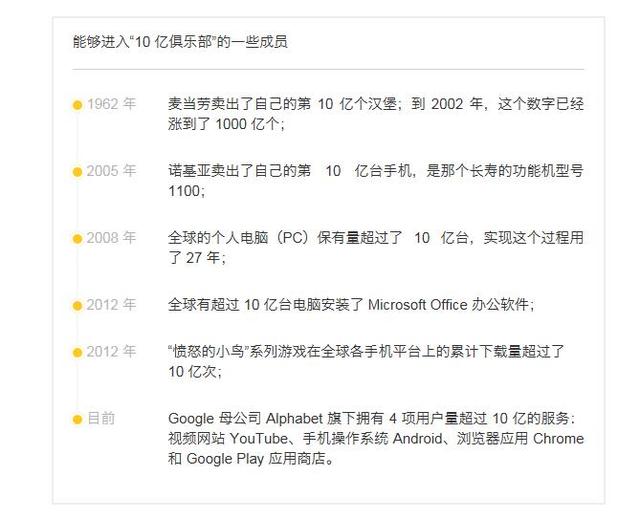This screenshot has height=519, width=640.
Task: Click the yellow dot beside 2005 年
Action: (x=77, y=172)
